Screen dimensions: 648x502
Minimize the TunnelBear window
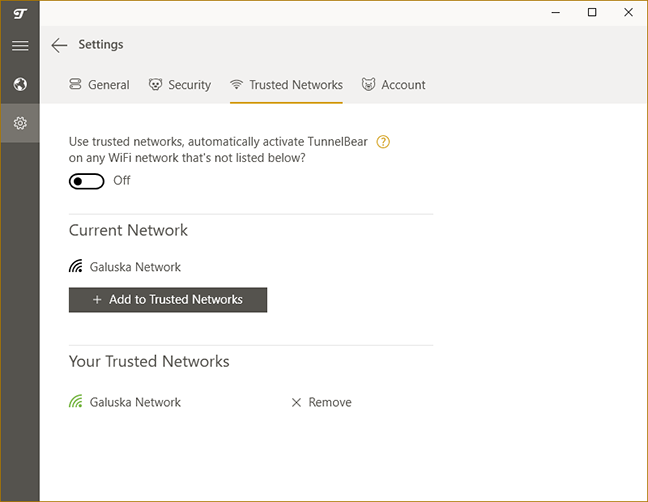556,12
